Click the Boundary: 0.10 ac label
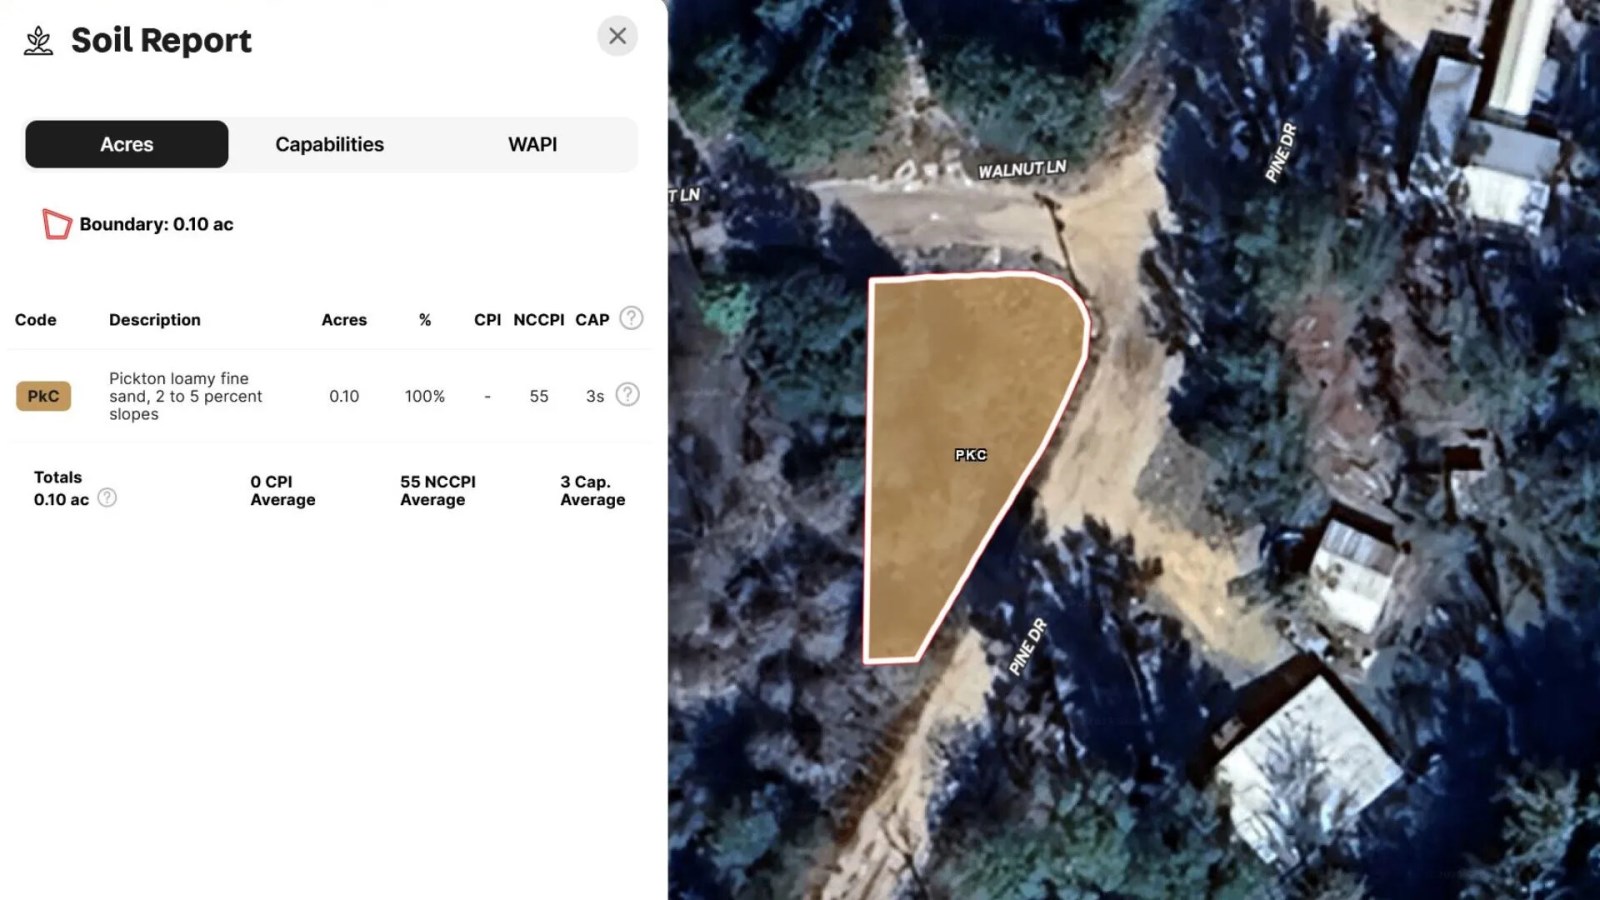This screenshot has width=1600, height=900. pyautogui.click(x=156, y=224)
